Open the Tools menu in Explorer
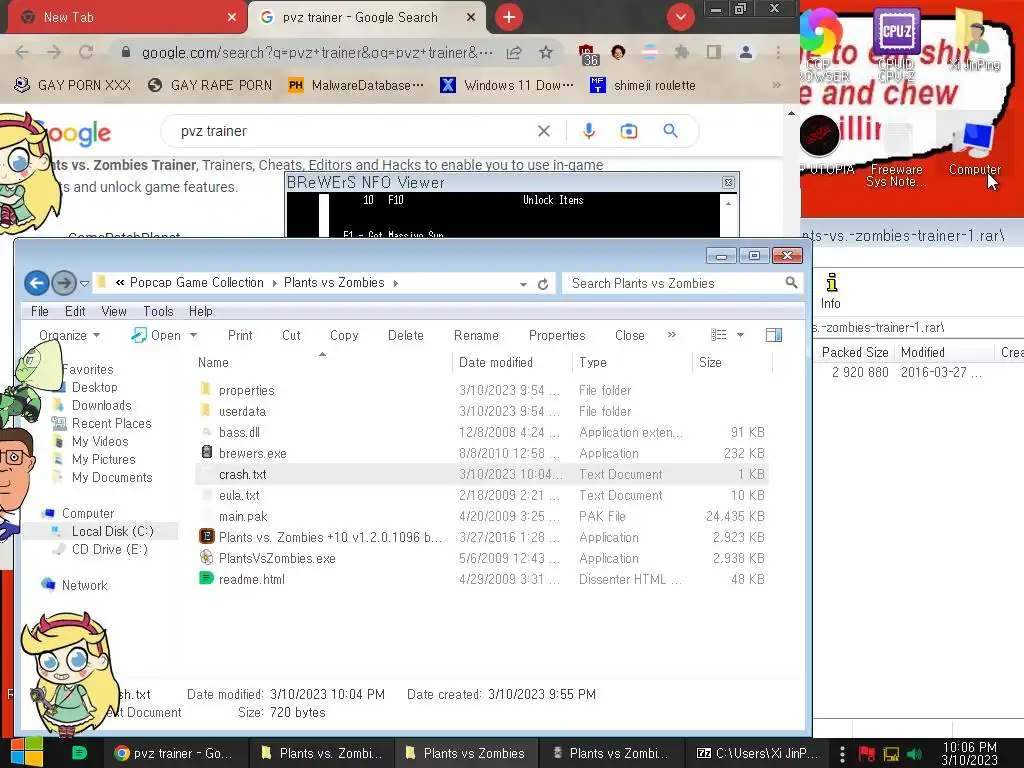The height and width of the screenshot is (768, 1024). coord(158,312)
